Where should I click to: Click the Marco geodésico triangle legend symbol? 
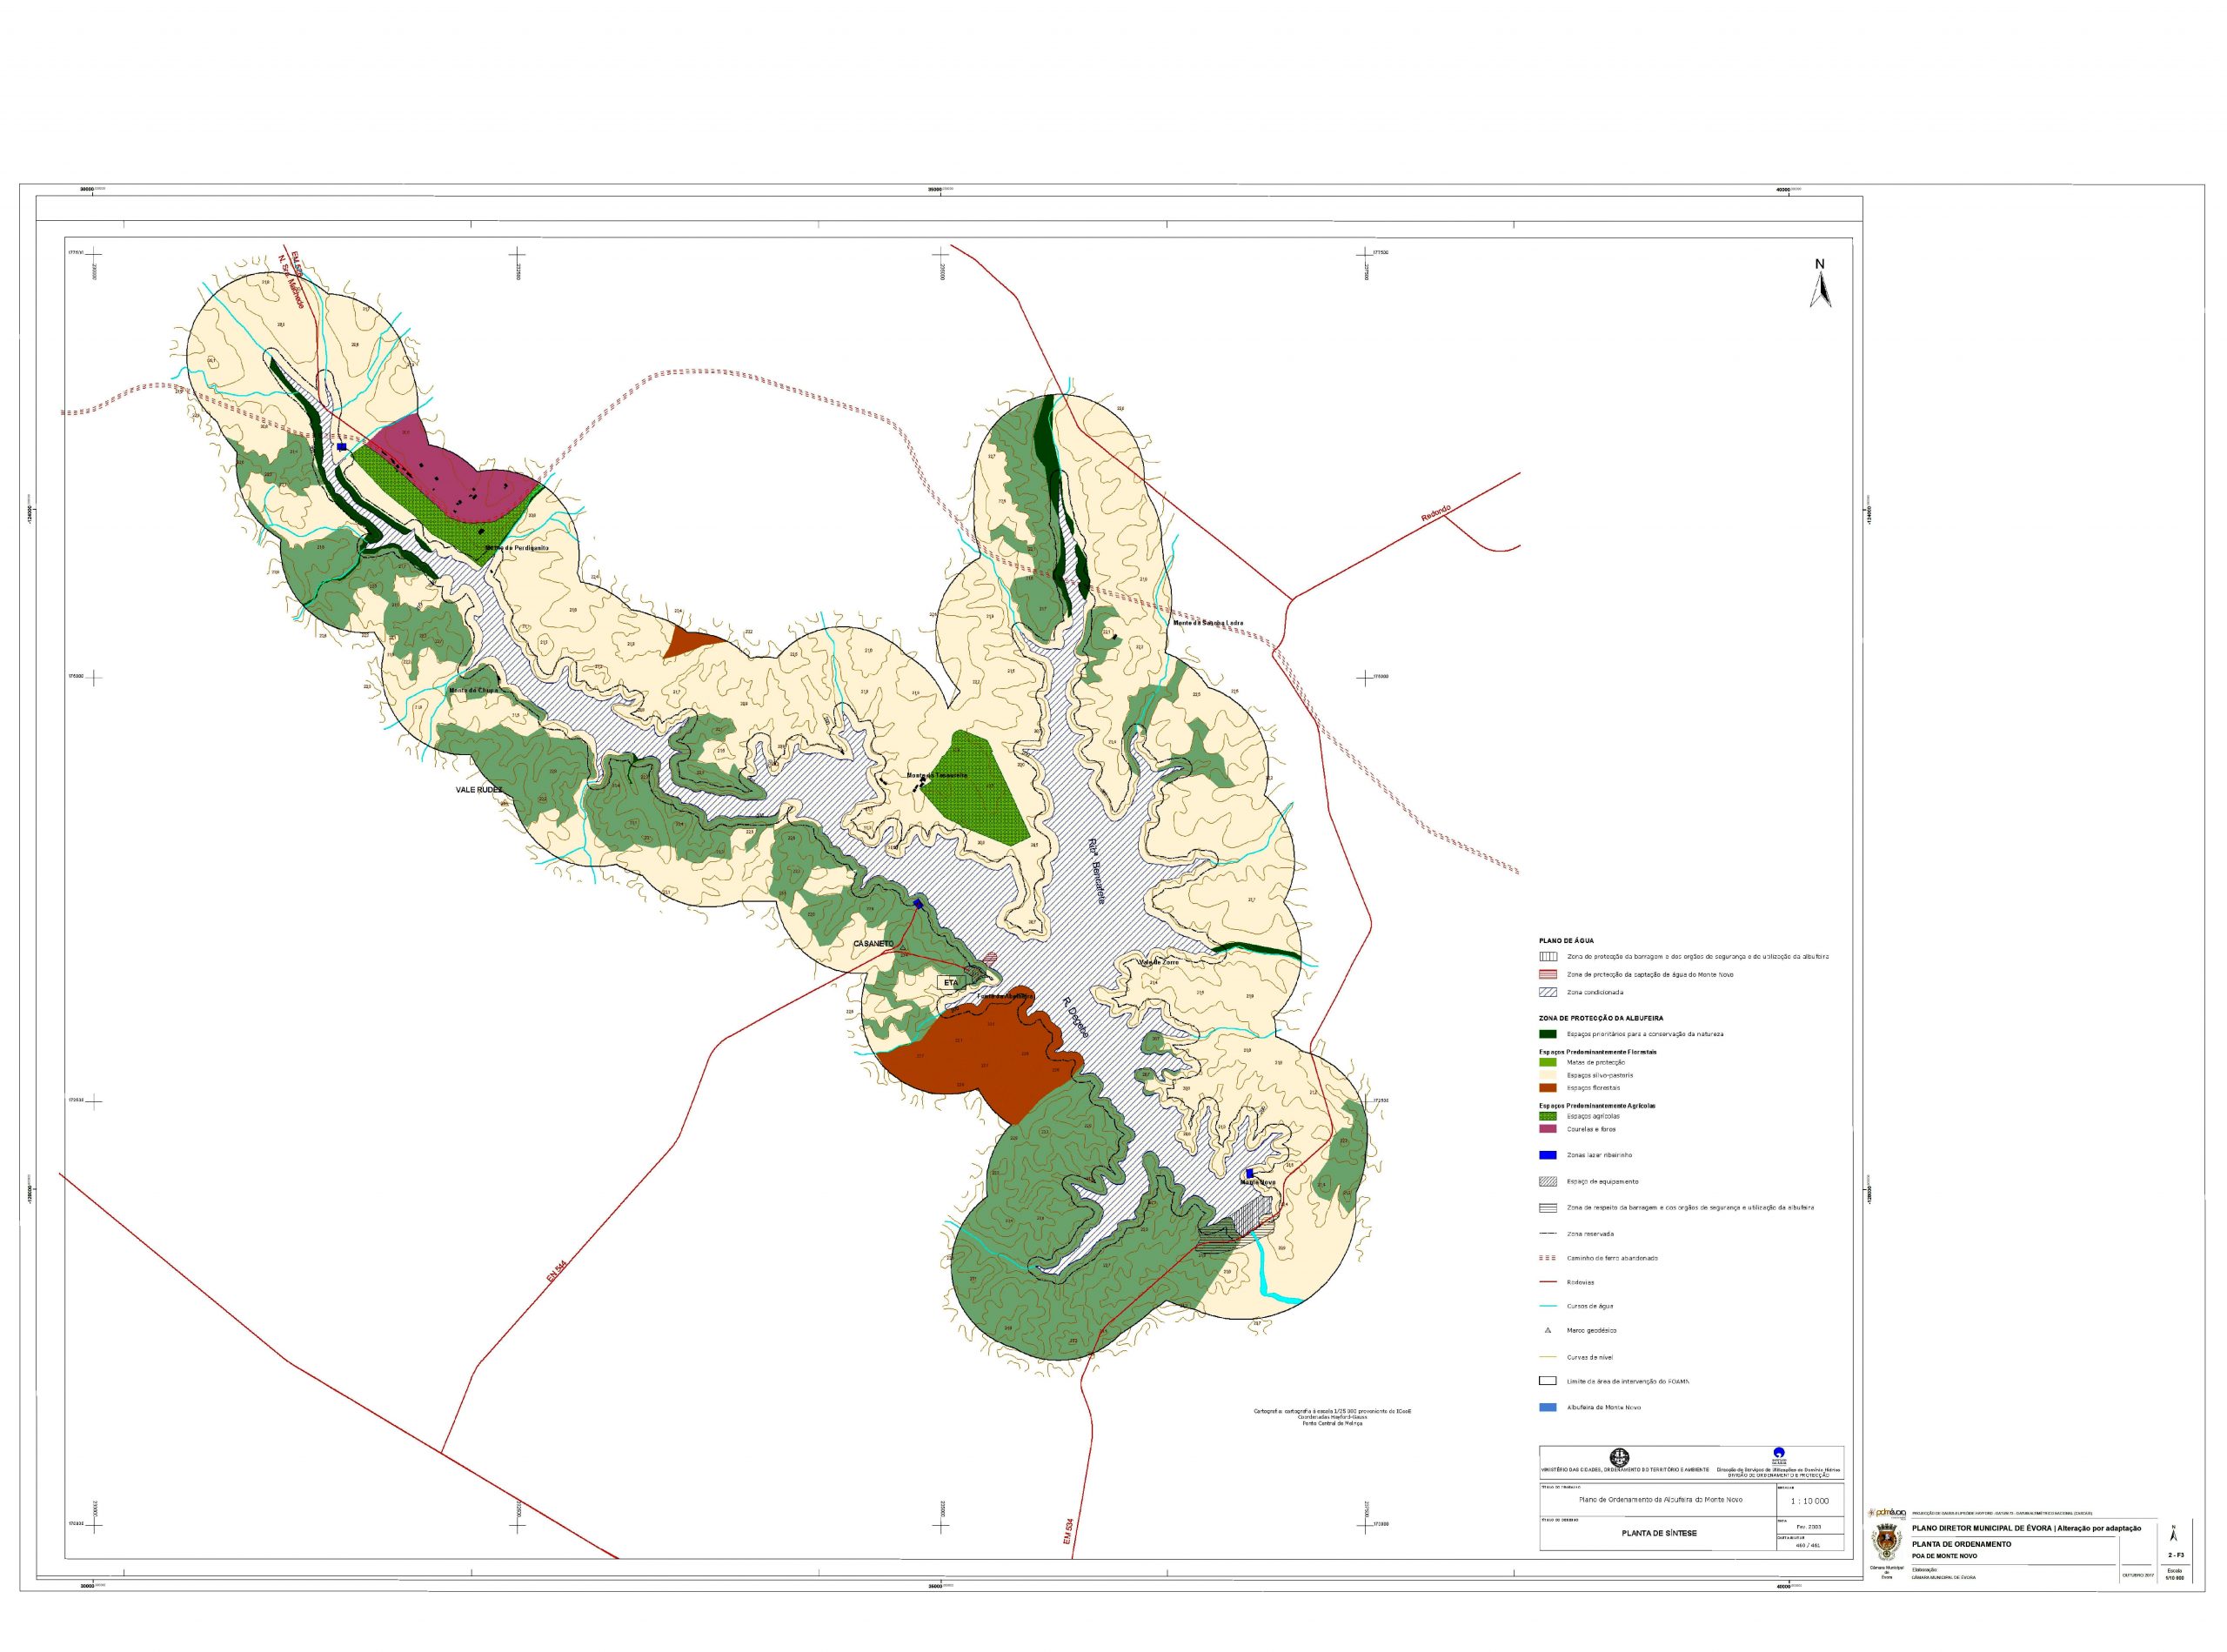click(x=1548, y=1330)
